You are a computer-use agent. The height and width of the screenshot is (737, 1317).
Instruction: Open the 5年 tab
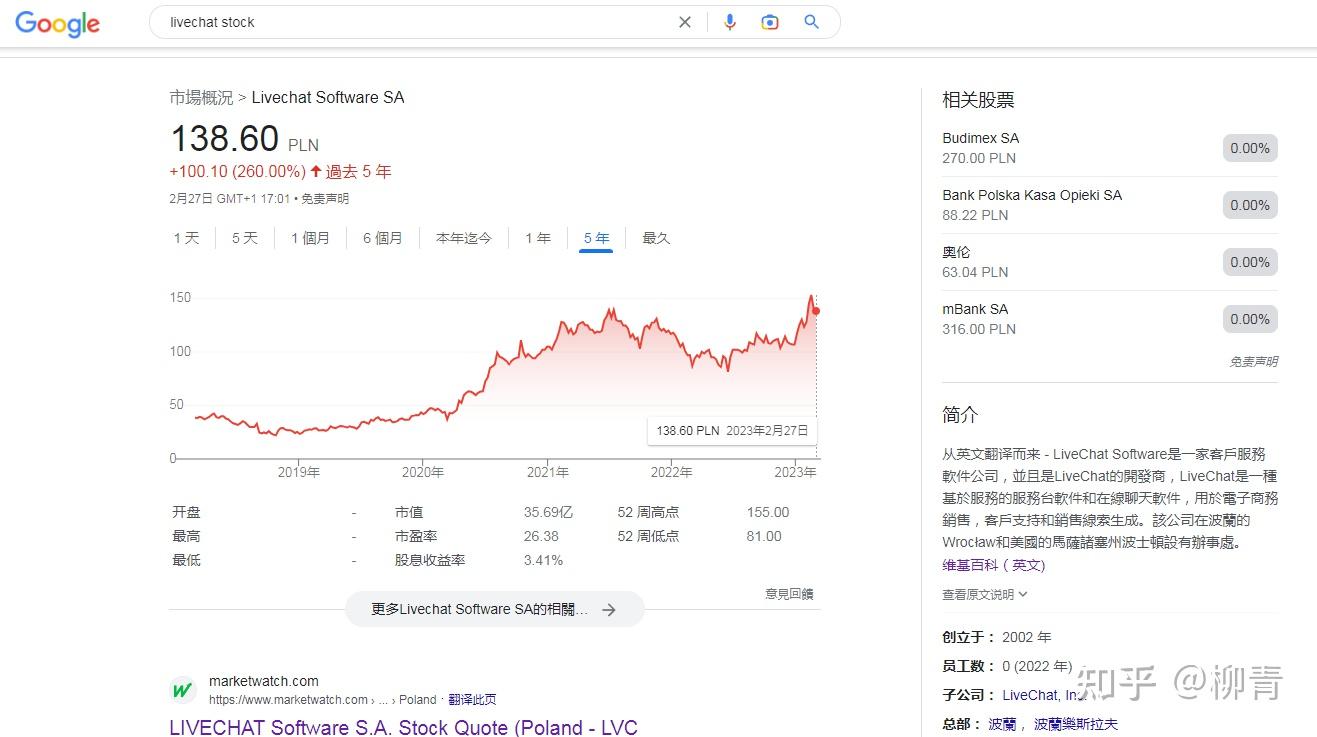596,238
